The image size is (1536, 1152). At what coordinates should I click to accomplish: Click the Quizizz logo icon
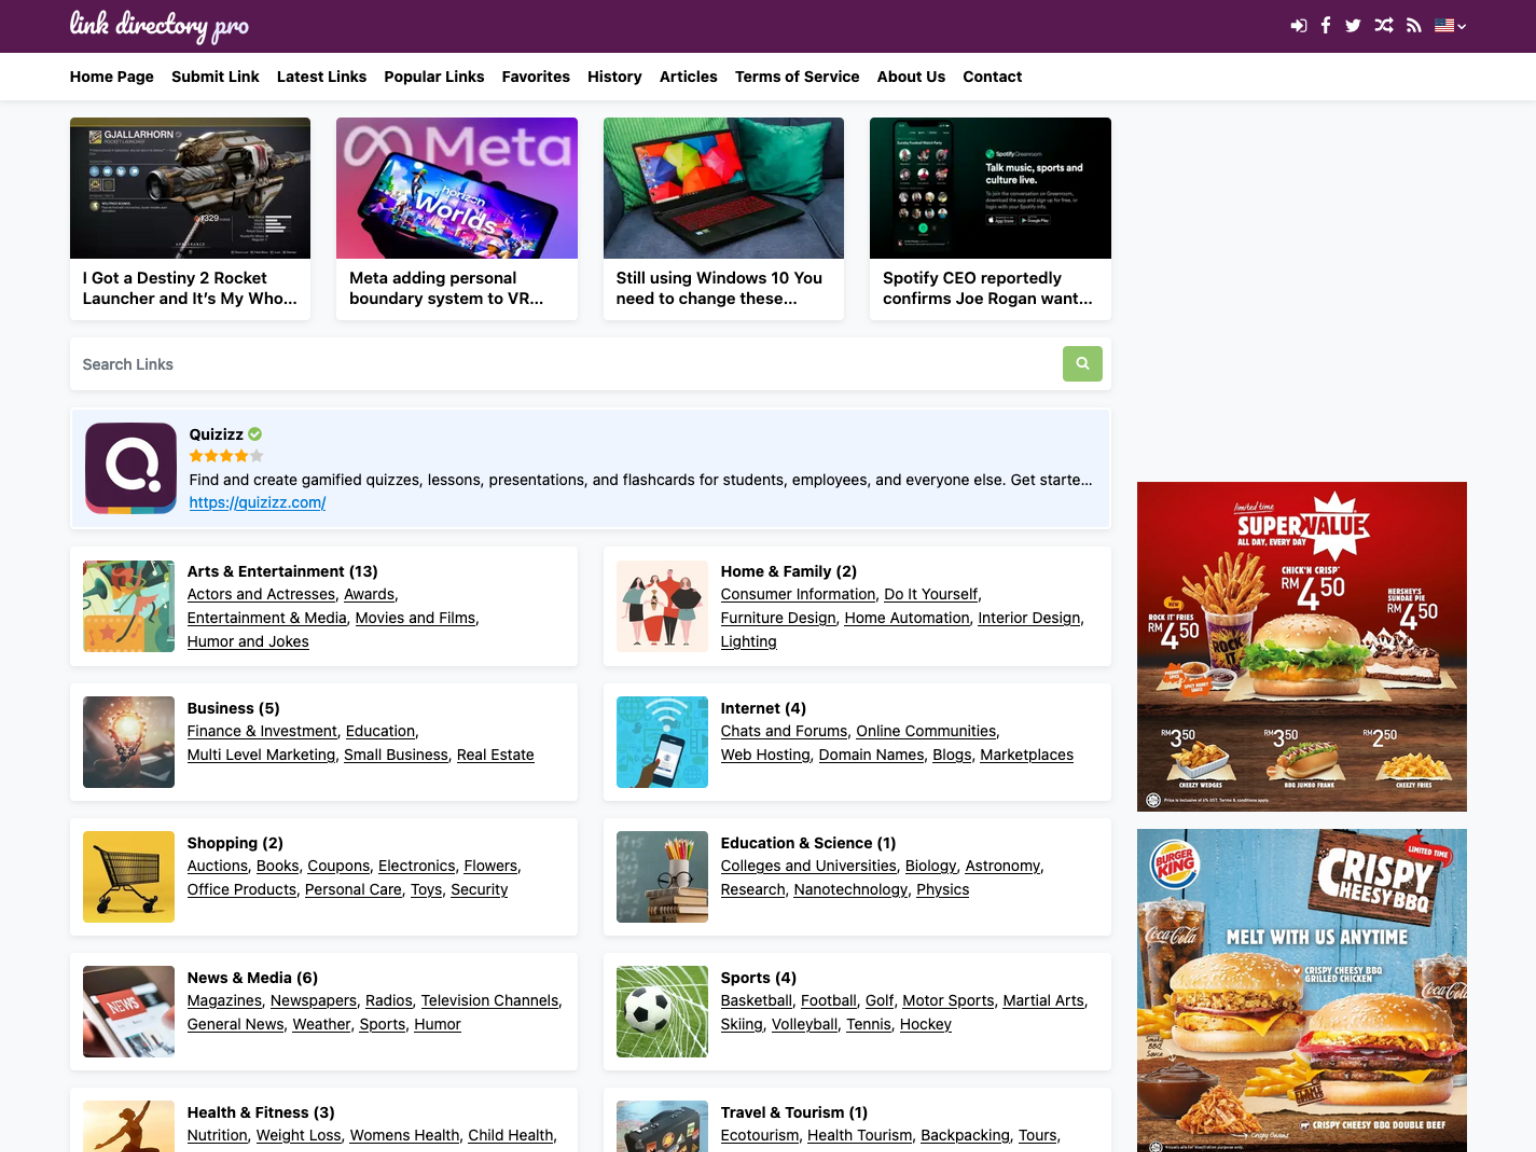pos(131,468)
